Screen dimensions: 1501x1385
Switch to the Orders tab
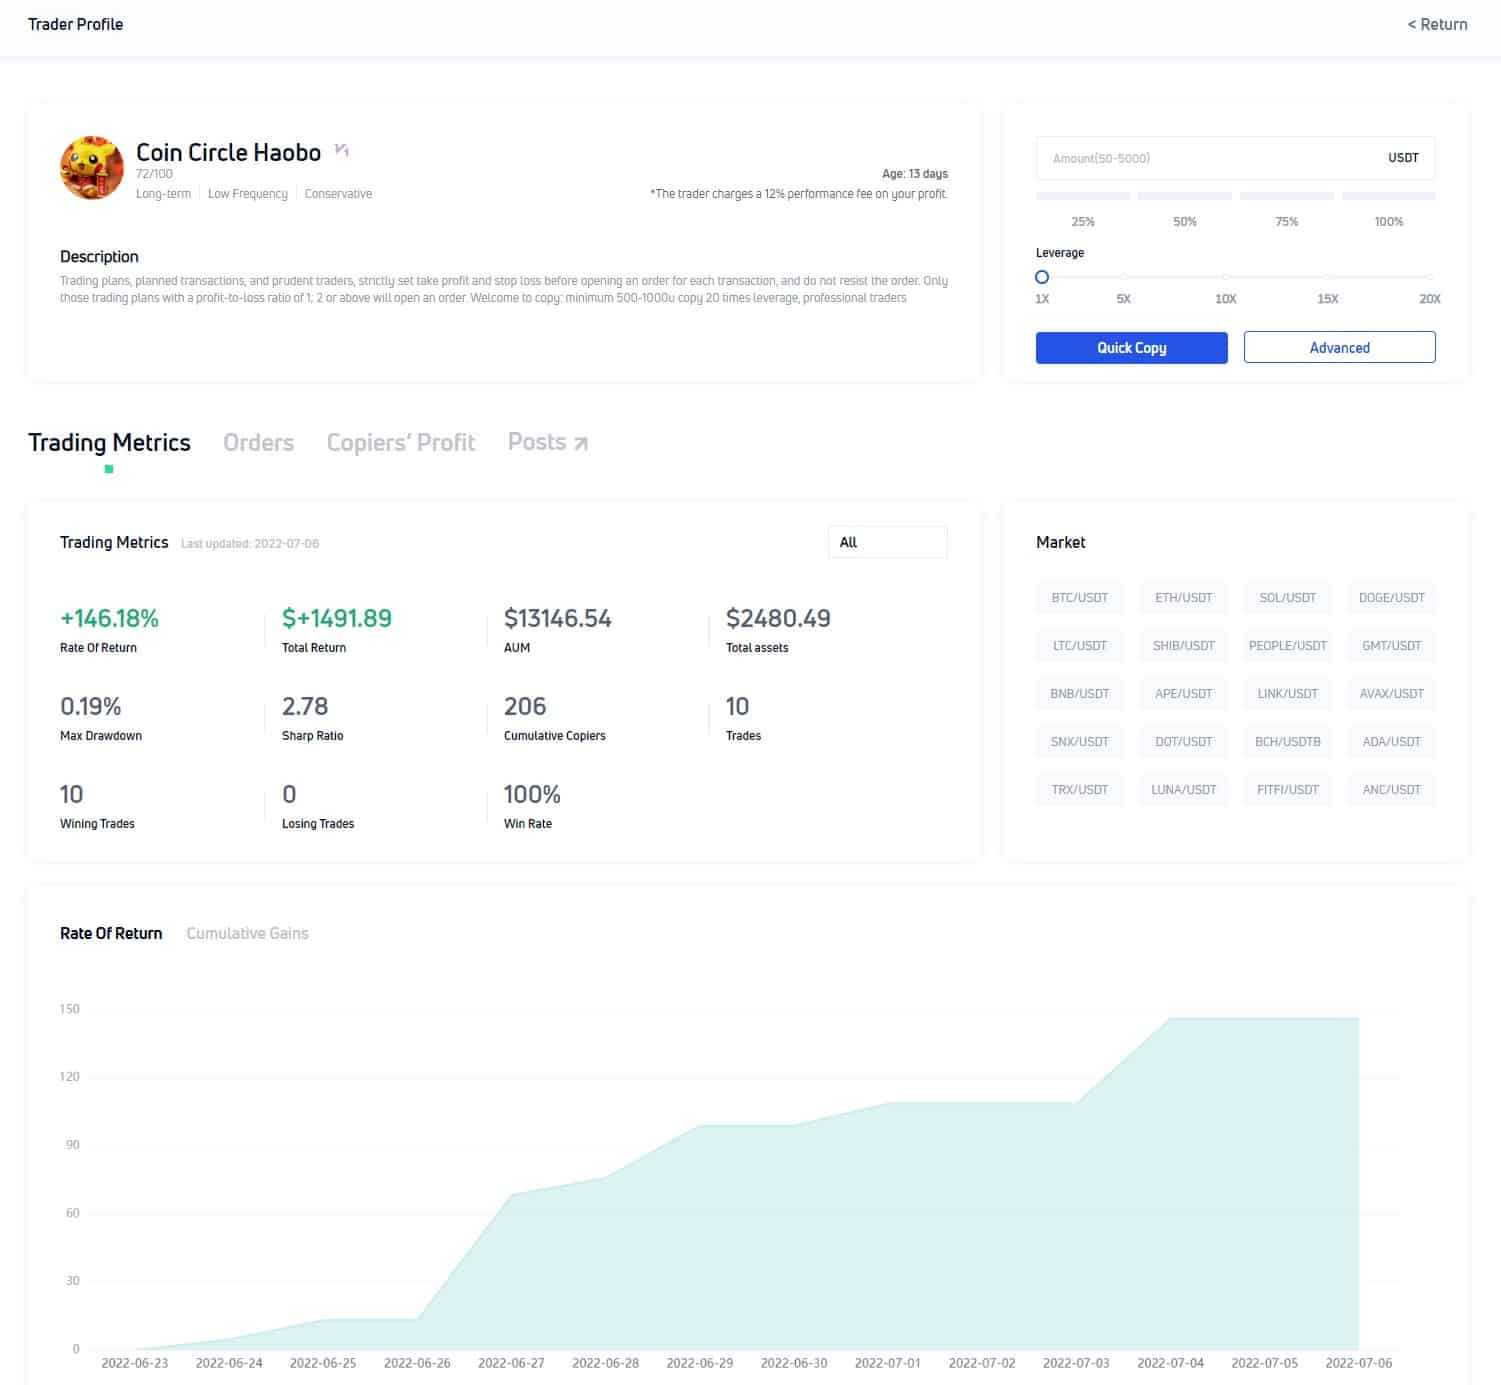[258, 442]
